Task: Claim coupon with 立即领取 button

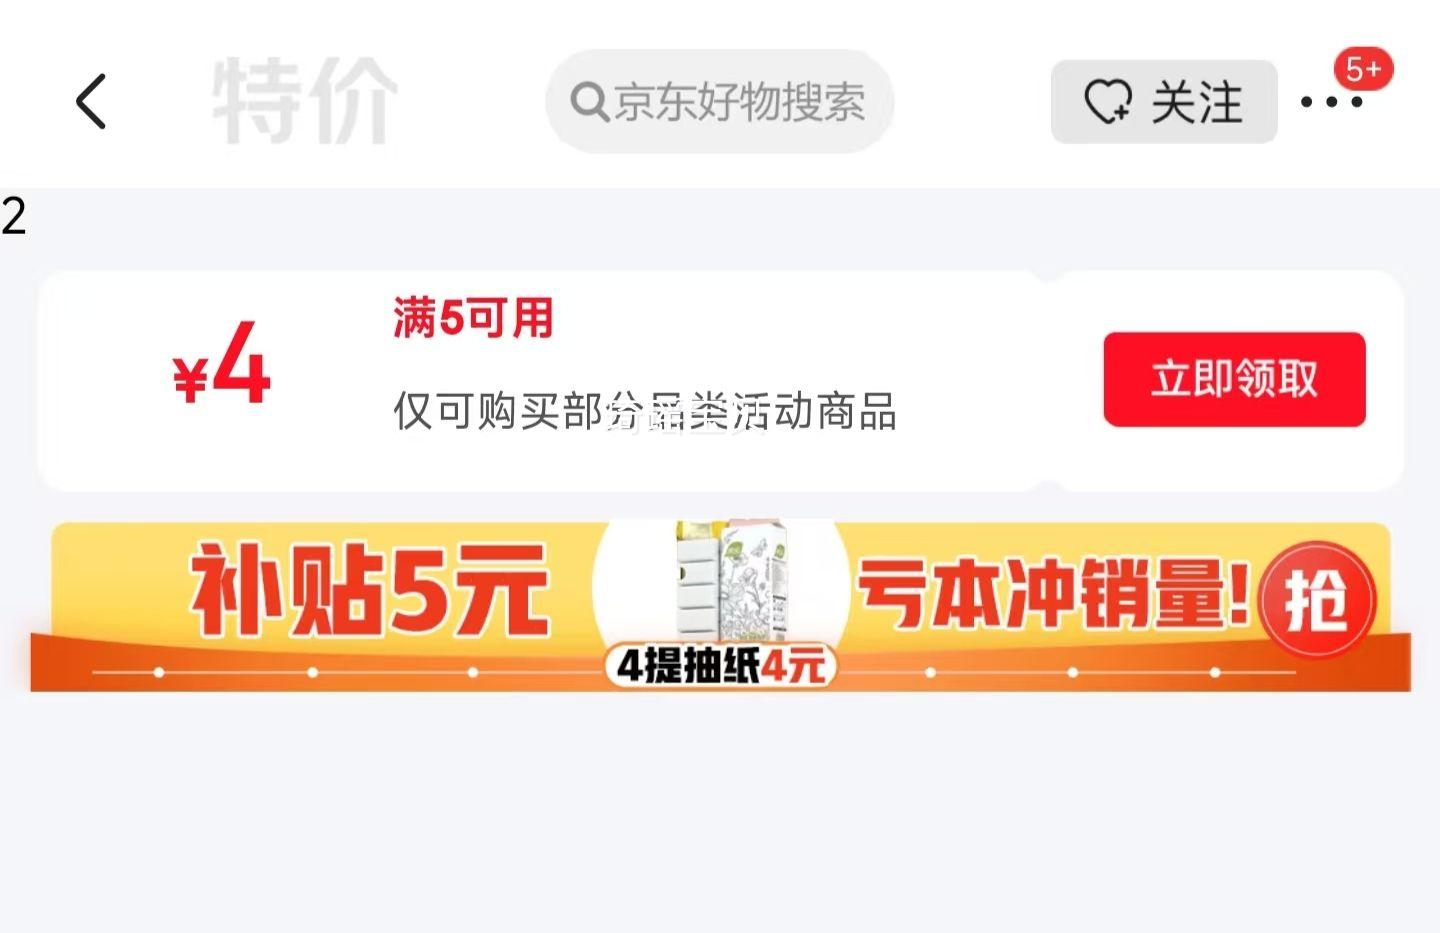Action: [1234, 379]
